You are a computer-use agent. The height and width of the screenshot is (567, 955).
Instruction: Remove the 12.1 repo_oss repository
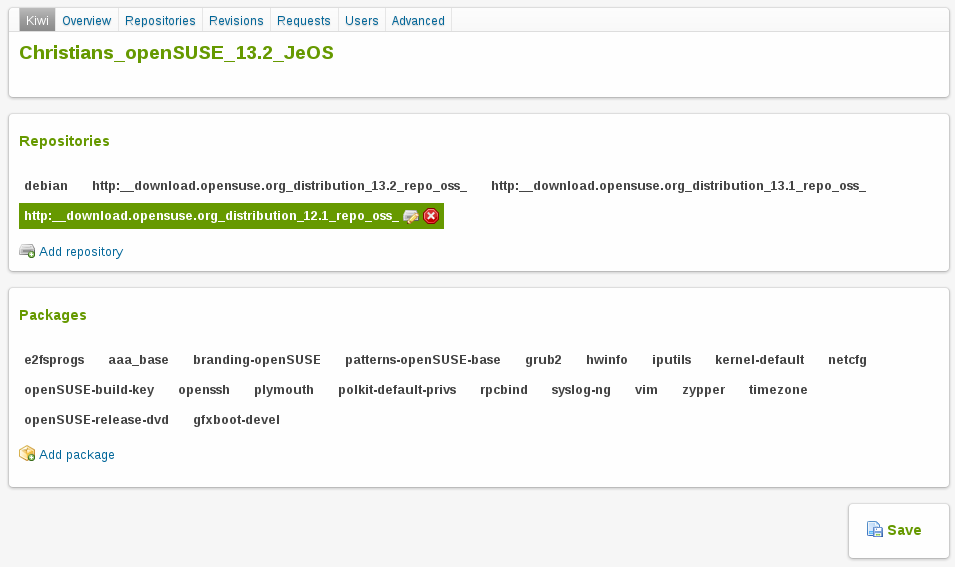[431, 216]
